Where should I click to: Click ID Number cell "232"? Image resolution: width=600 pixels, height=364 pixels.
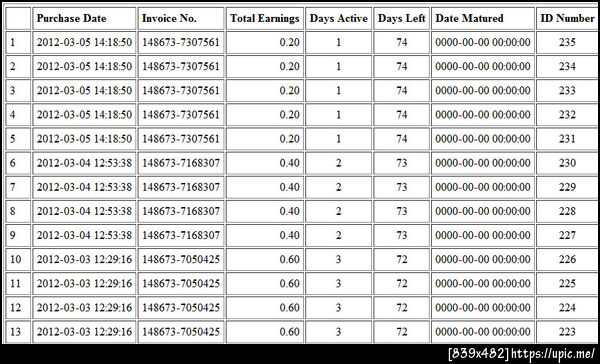pyautogui.click(x=568, y=115)
